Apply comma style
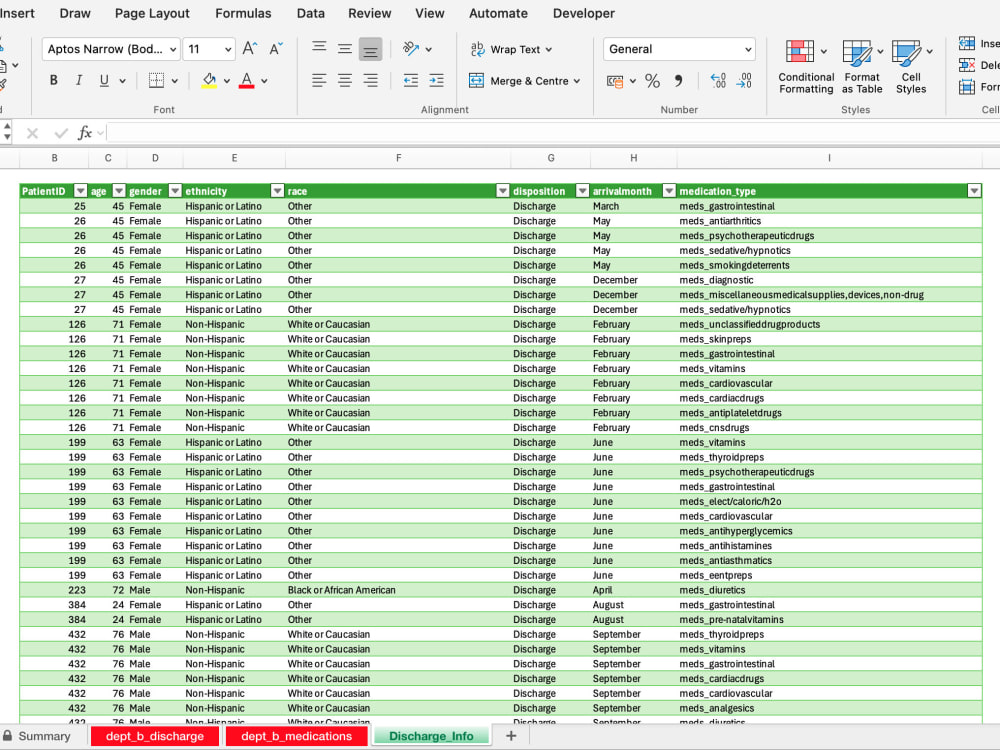Viewport: 1000px width, 750px height. [x=679, y=80]
